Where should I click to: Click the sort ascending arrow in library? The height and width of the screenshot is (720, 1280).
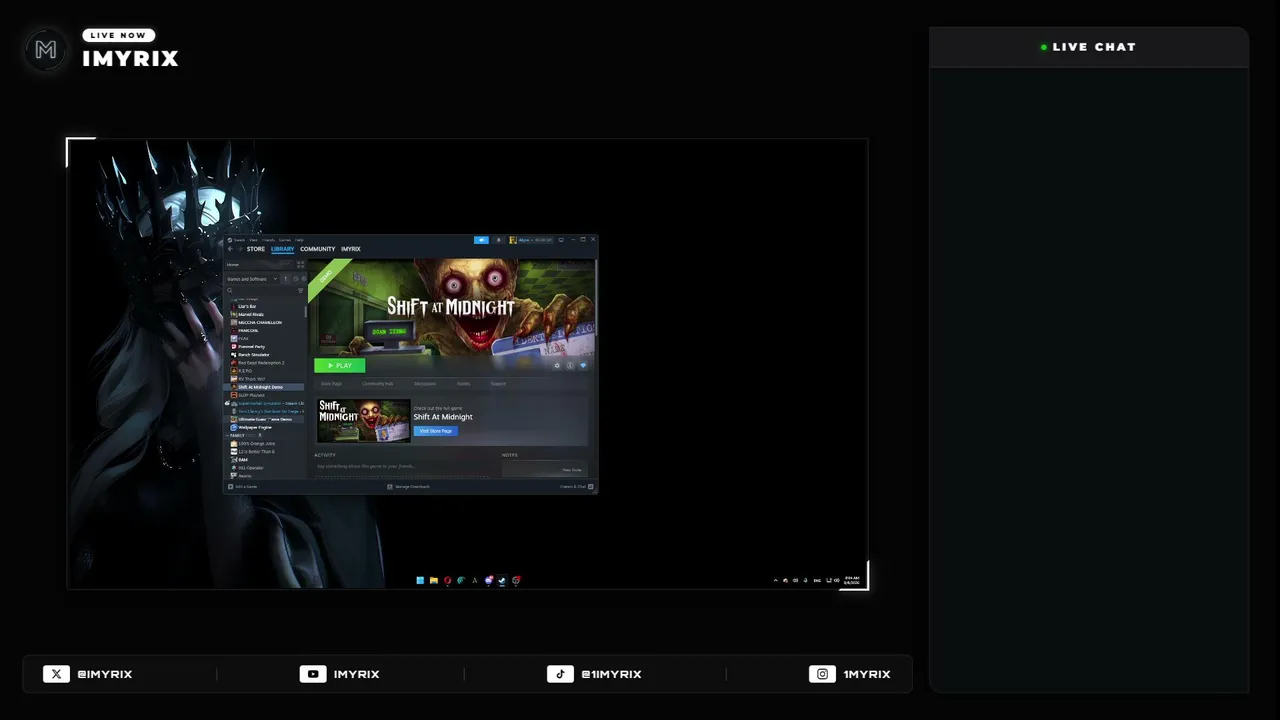point(285,279)
